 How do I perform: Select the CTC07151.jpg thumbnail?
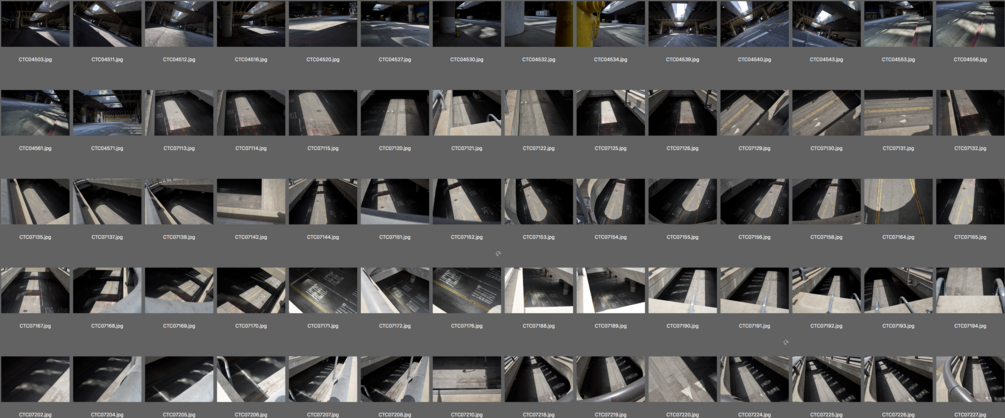click(x=395, y=201)
